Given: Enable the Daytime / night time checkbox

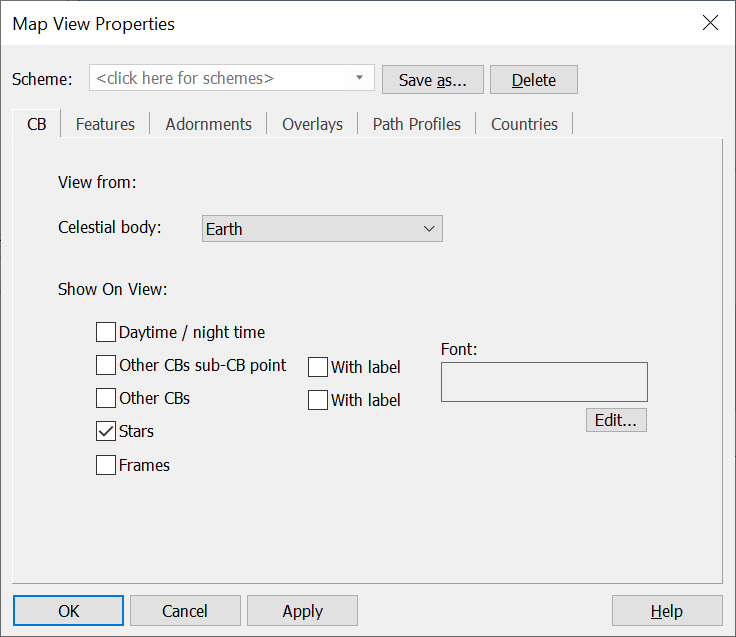Looking at the screenshot, I should (x=106, y=332).
